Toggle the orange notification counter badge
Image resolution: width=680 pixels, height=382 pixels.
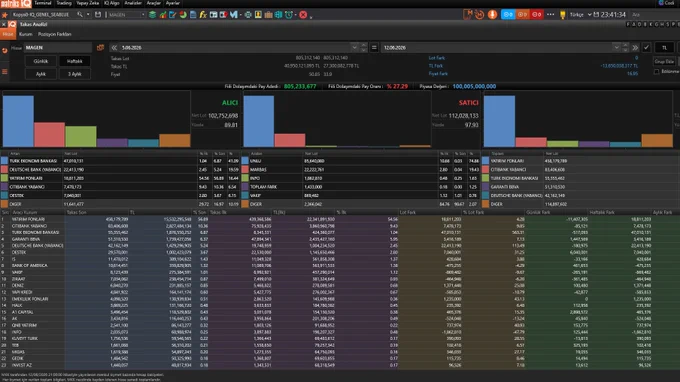click(522, 14)
